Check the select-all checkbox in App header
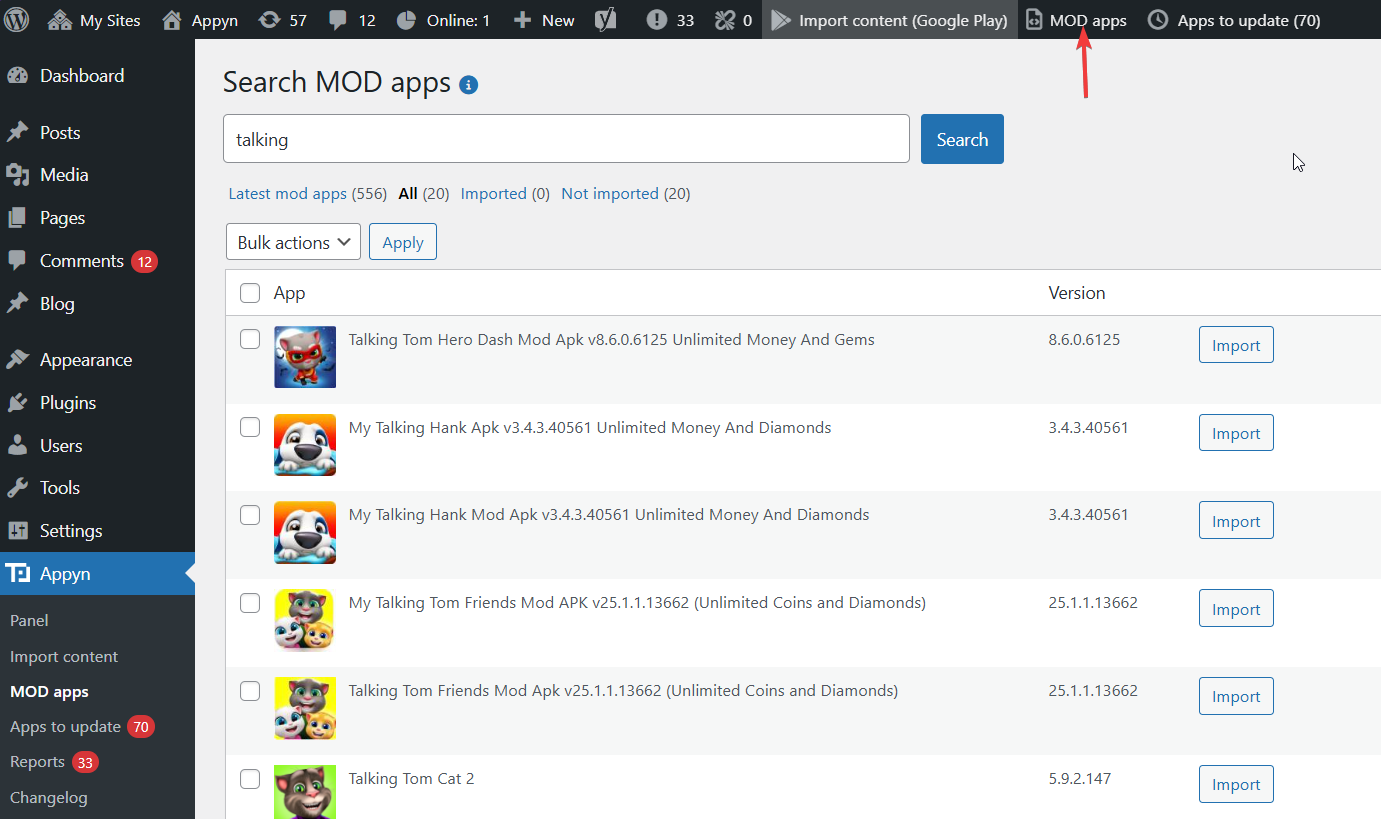 (250, 293)
